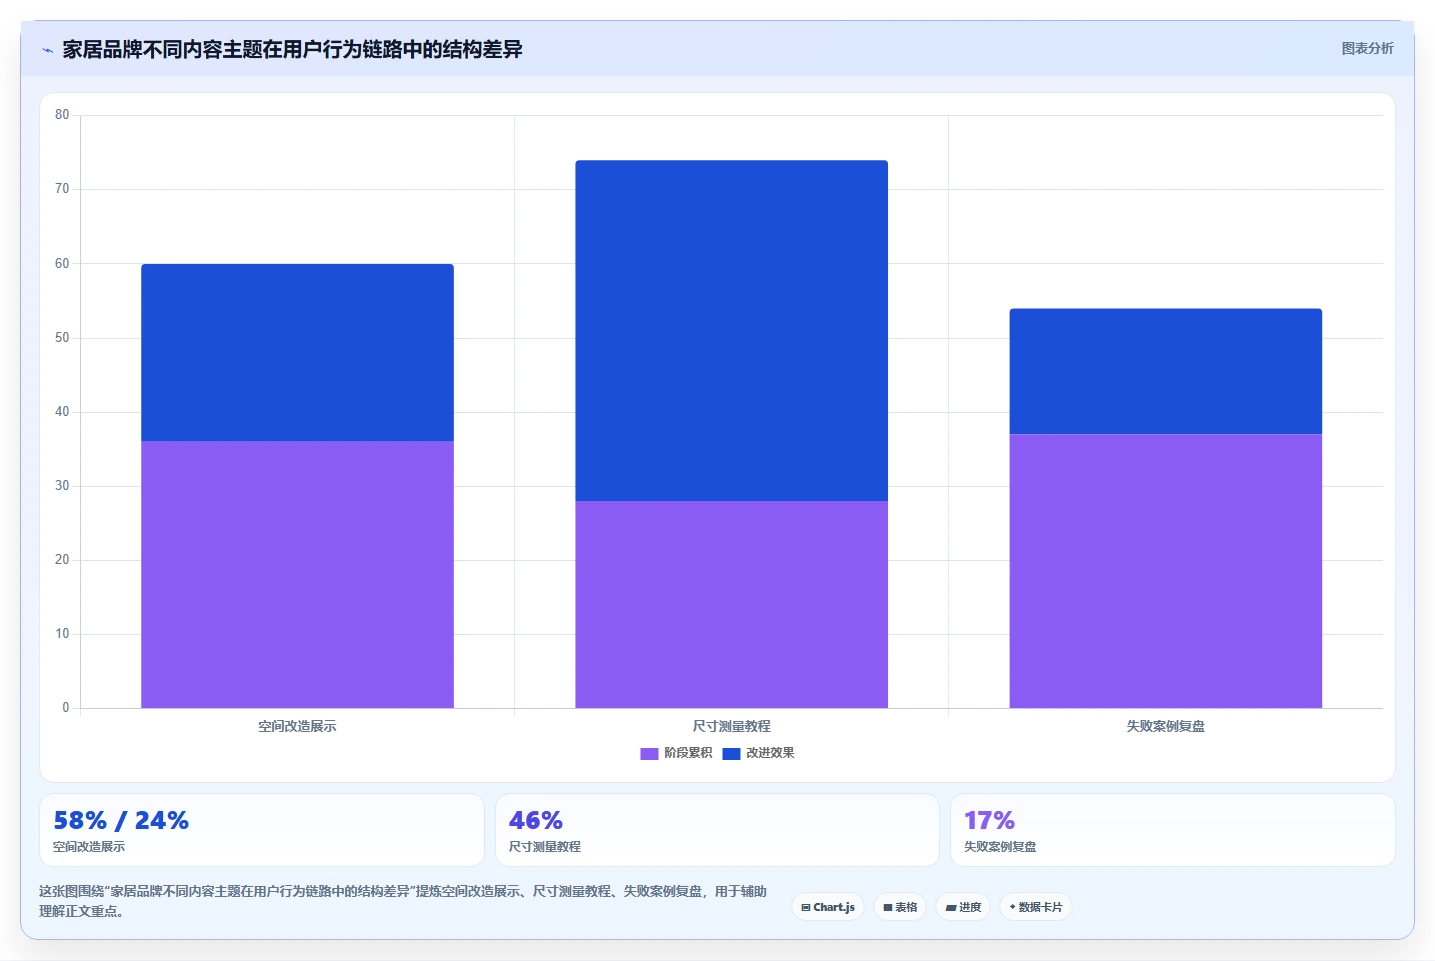The height and width of the screenshot is (961, 1435).
Task: Click the 失败案例复盘 caption in stat card
Action: coord(1000,847)
